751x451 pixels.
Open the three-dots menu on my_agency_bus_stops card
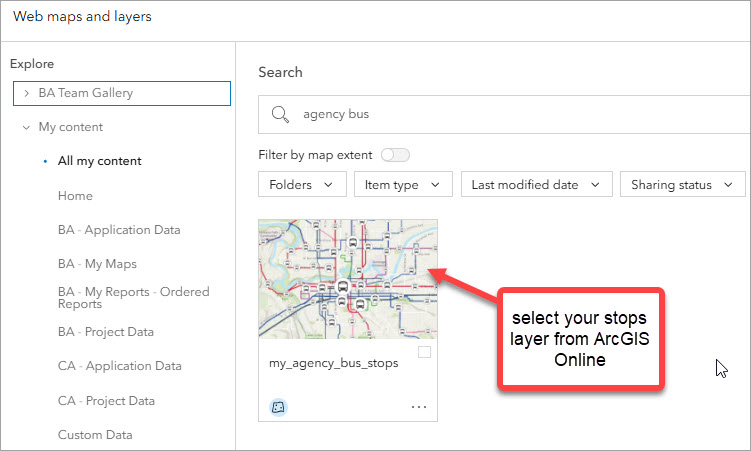coord(419,407)
